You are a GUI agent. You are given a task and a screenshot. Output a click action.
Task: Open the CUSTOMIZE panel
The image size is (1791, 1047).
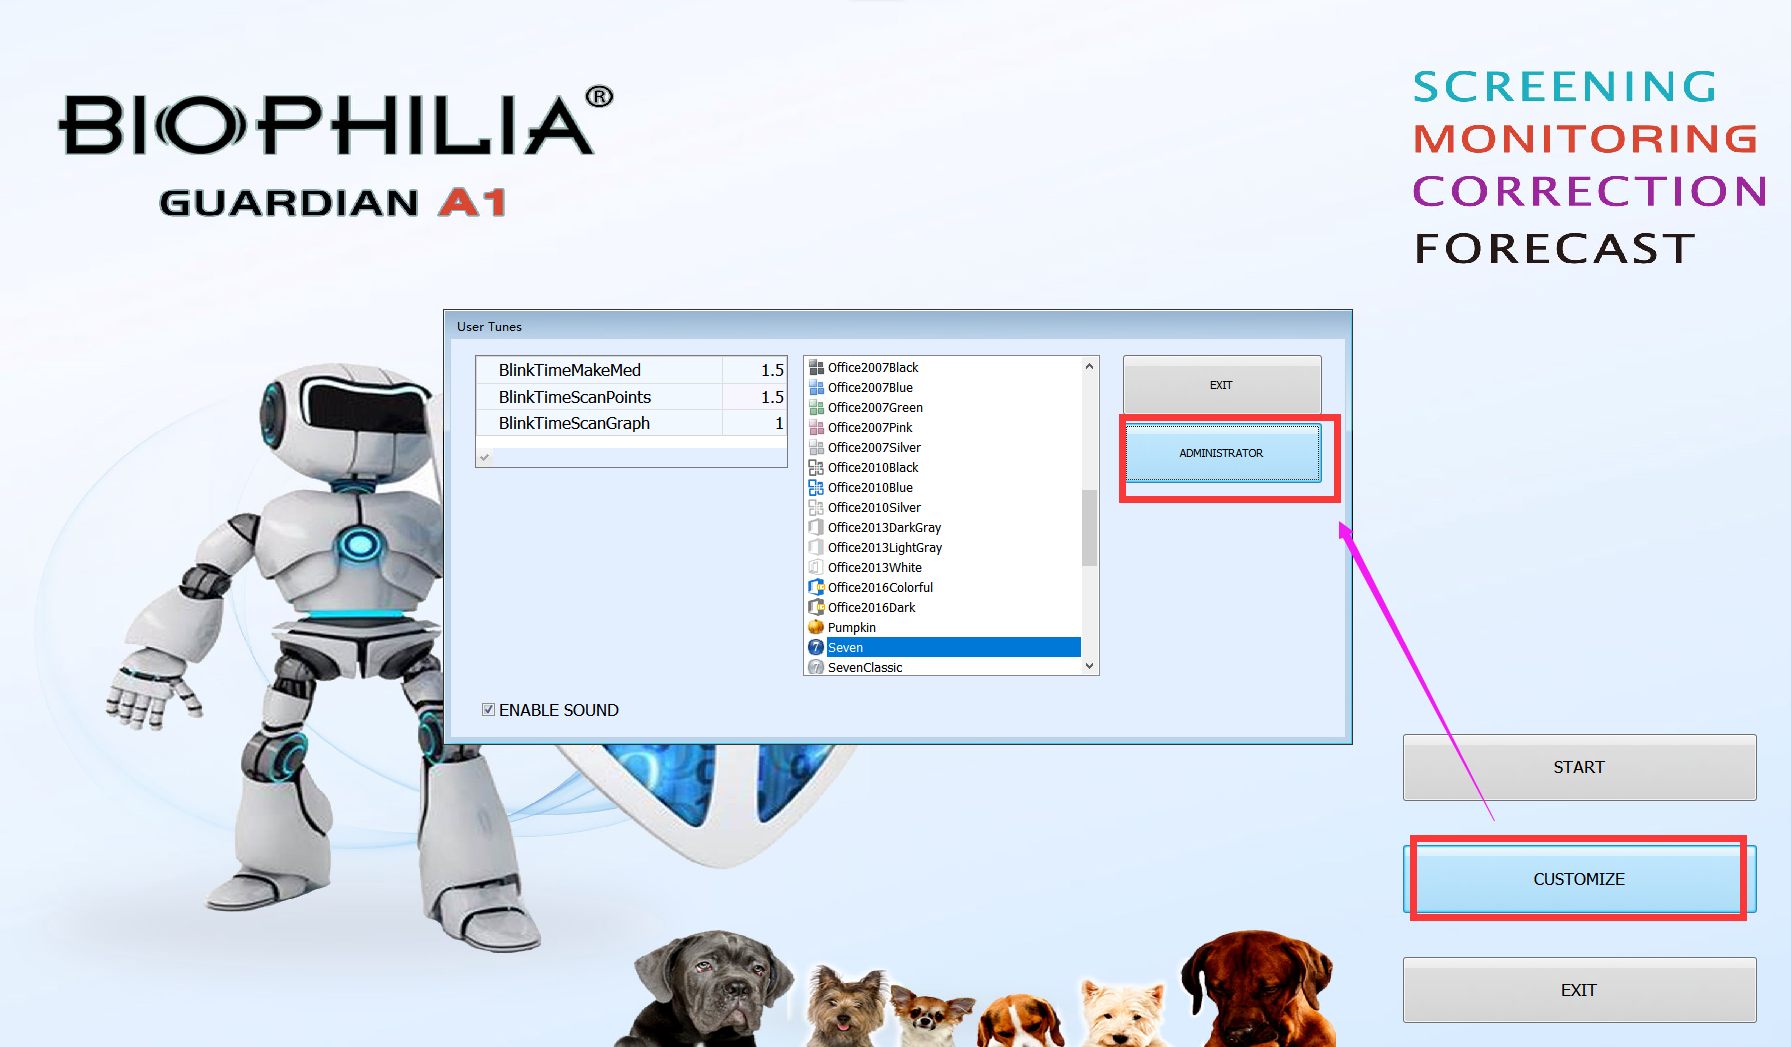pos(1578,879)
